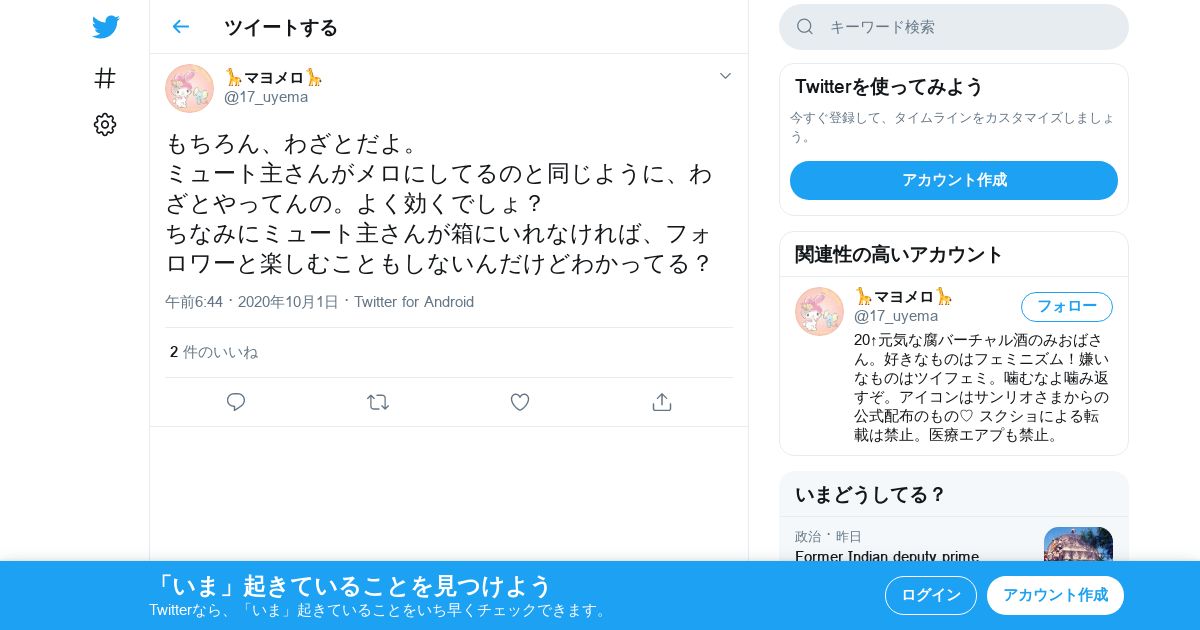Image resolution: width=1200 pixels, height=630 pixels.
Task: Click the keyword search field
Action: tap(954, 27)
